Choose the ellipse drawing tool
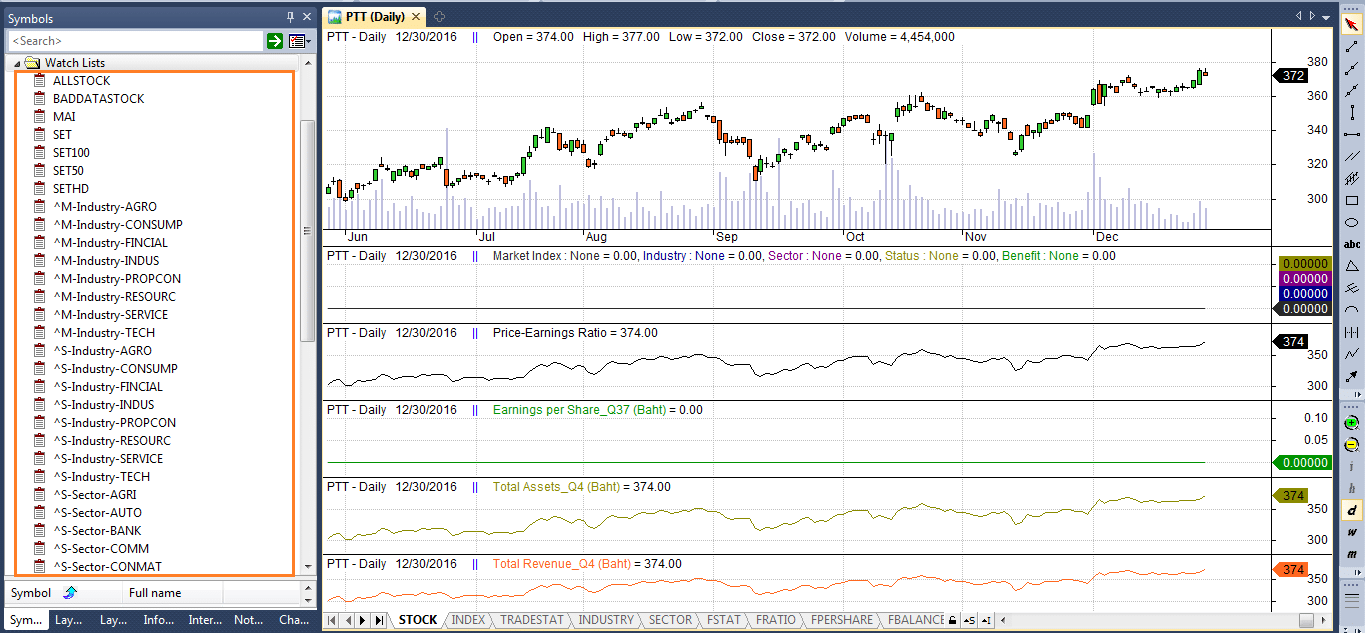 (x=1352, y=223)
